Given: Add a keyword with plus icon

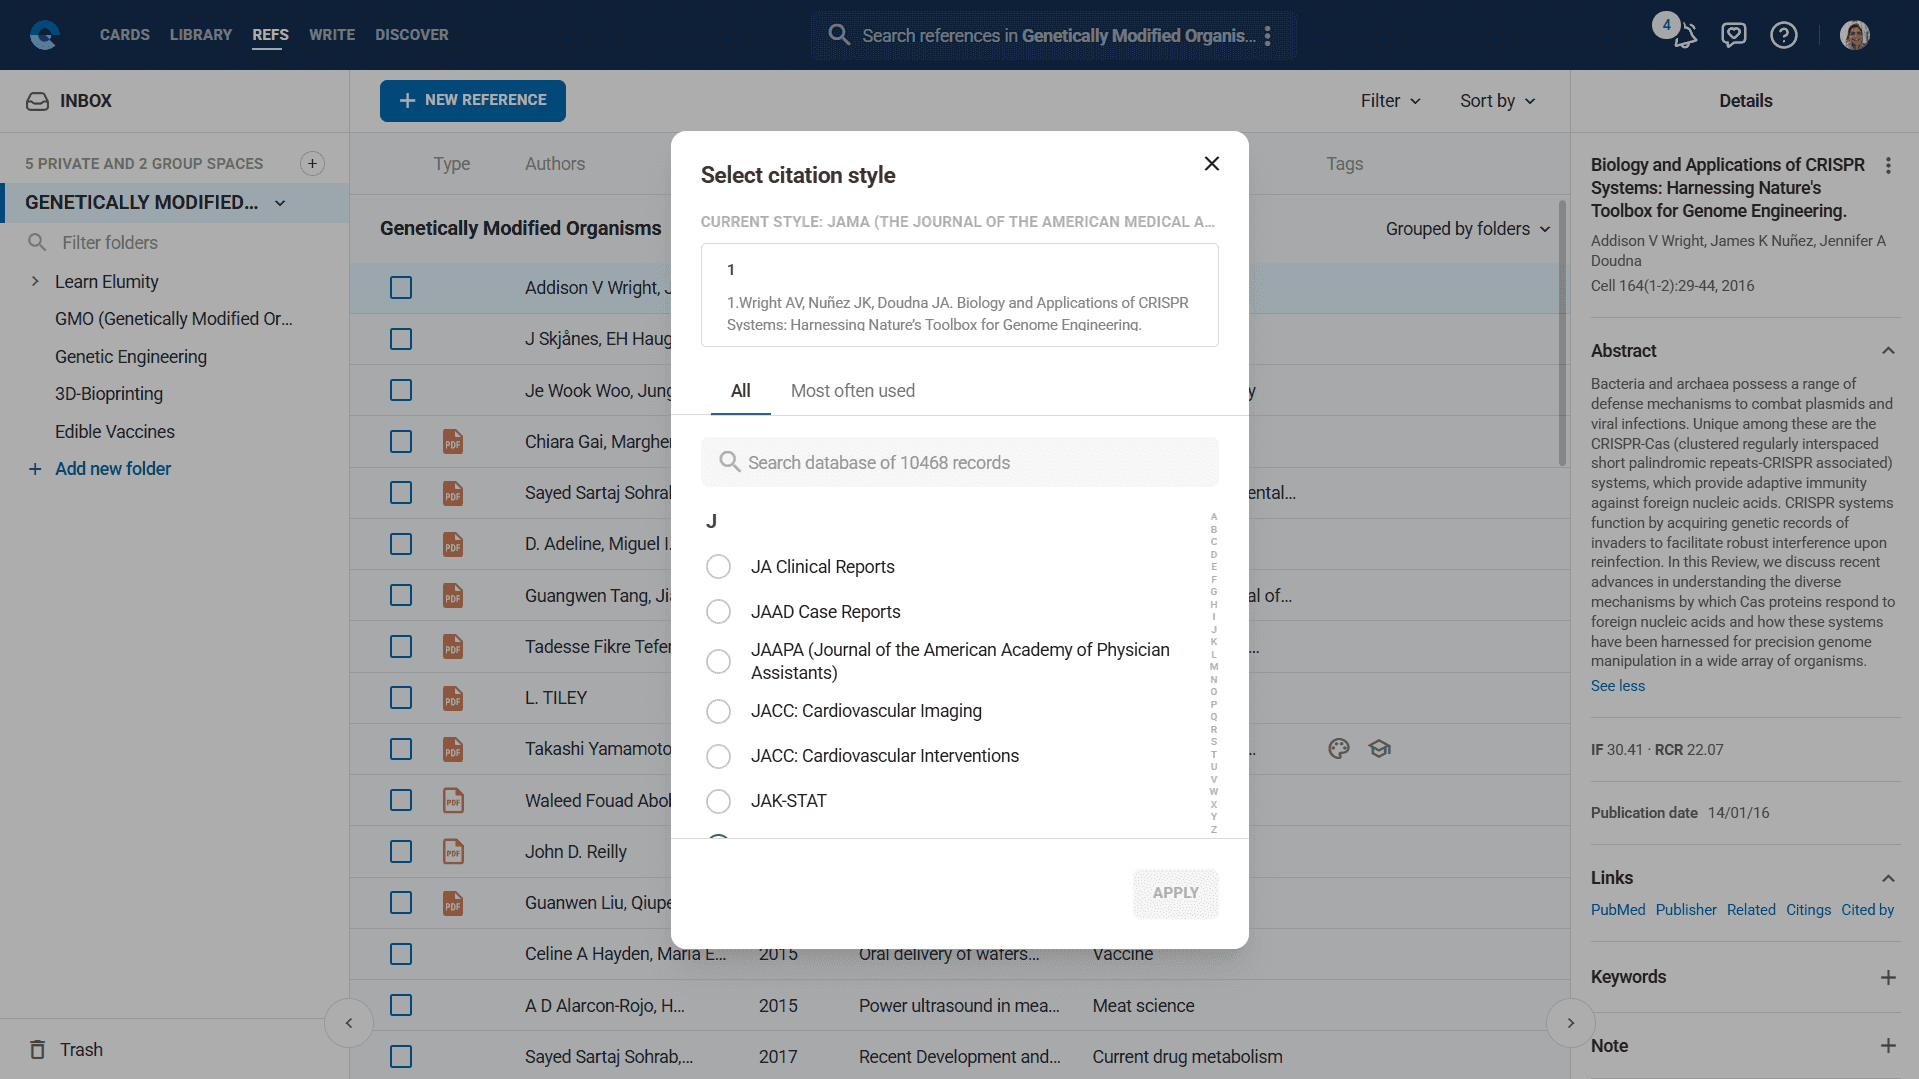Looking at the screenshot, I should click(1887, 977).
